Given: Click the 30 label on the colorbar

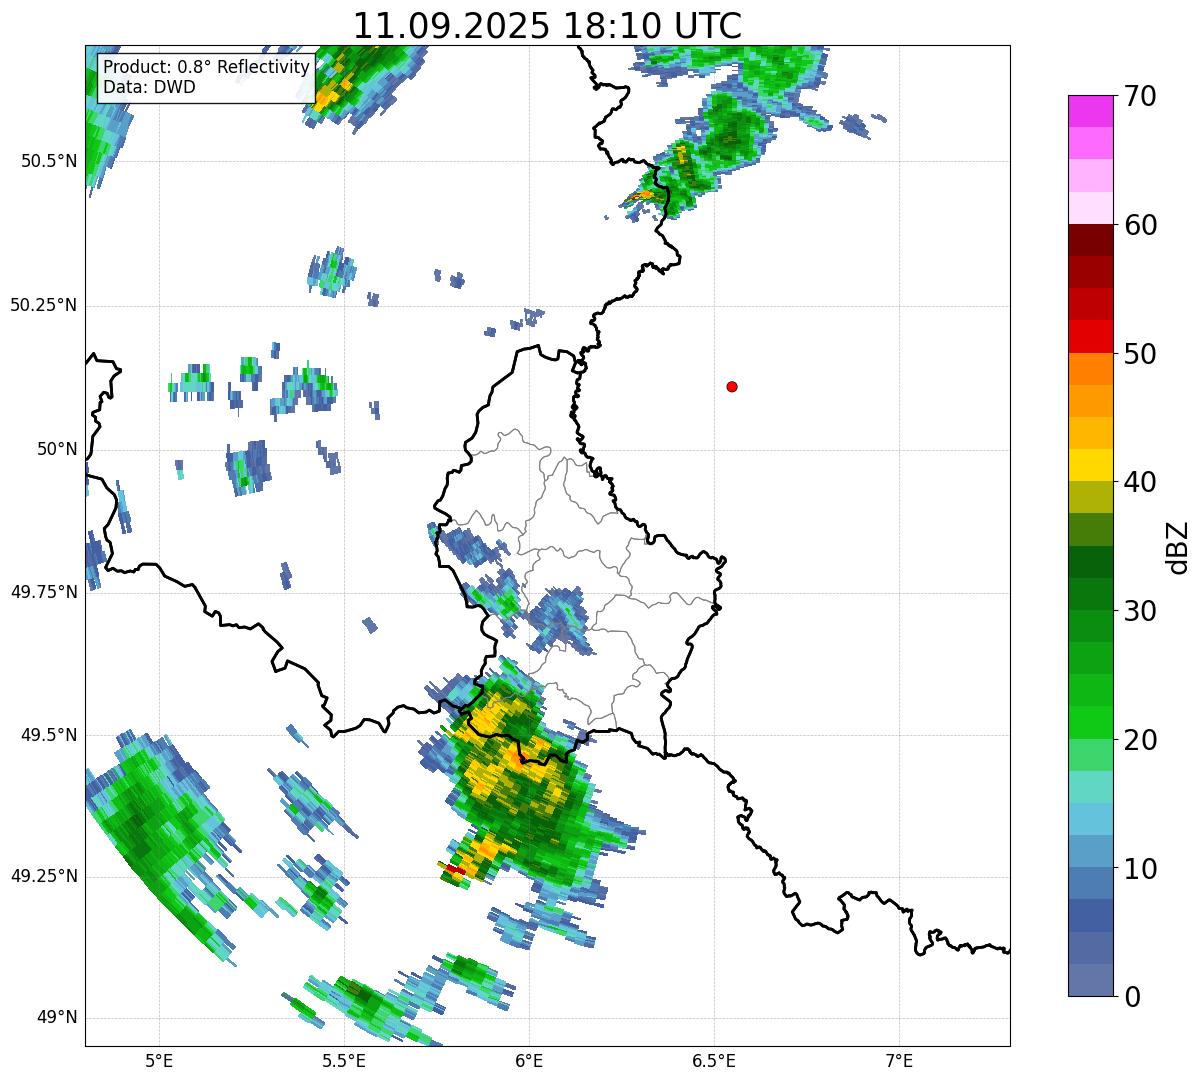Looking at the screenshot, I should coord(1140,611).
